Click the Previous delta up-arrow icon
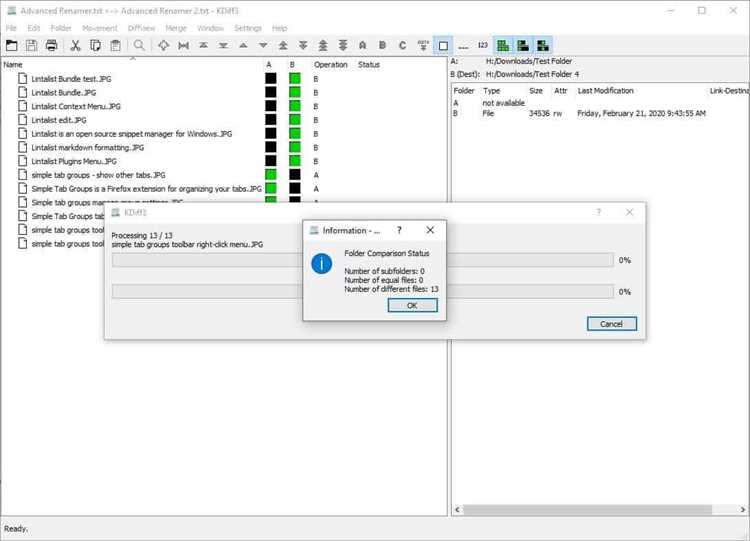750x541 pixels. [x=243, y=45]
